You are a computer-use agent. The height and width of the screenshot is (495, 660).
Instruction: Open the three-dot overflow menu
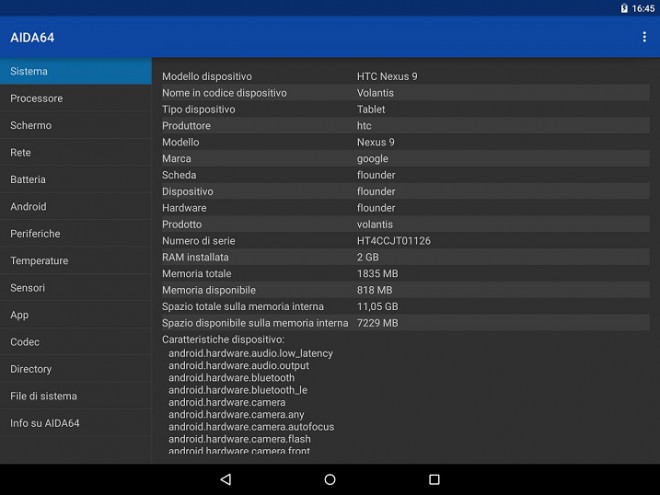[x=644, y=37]
